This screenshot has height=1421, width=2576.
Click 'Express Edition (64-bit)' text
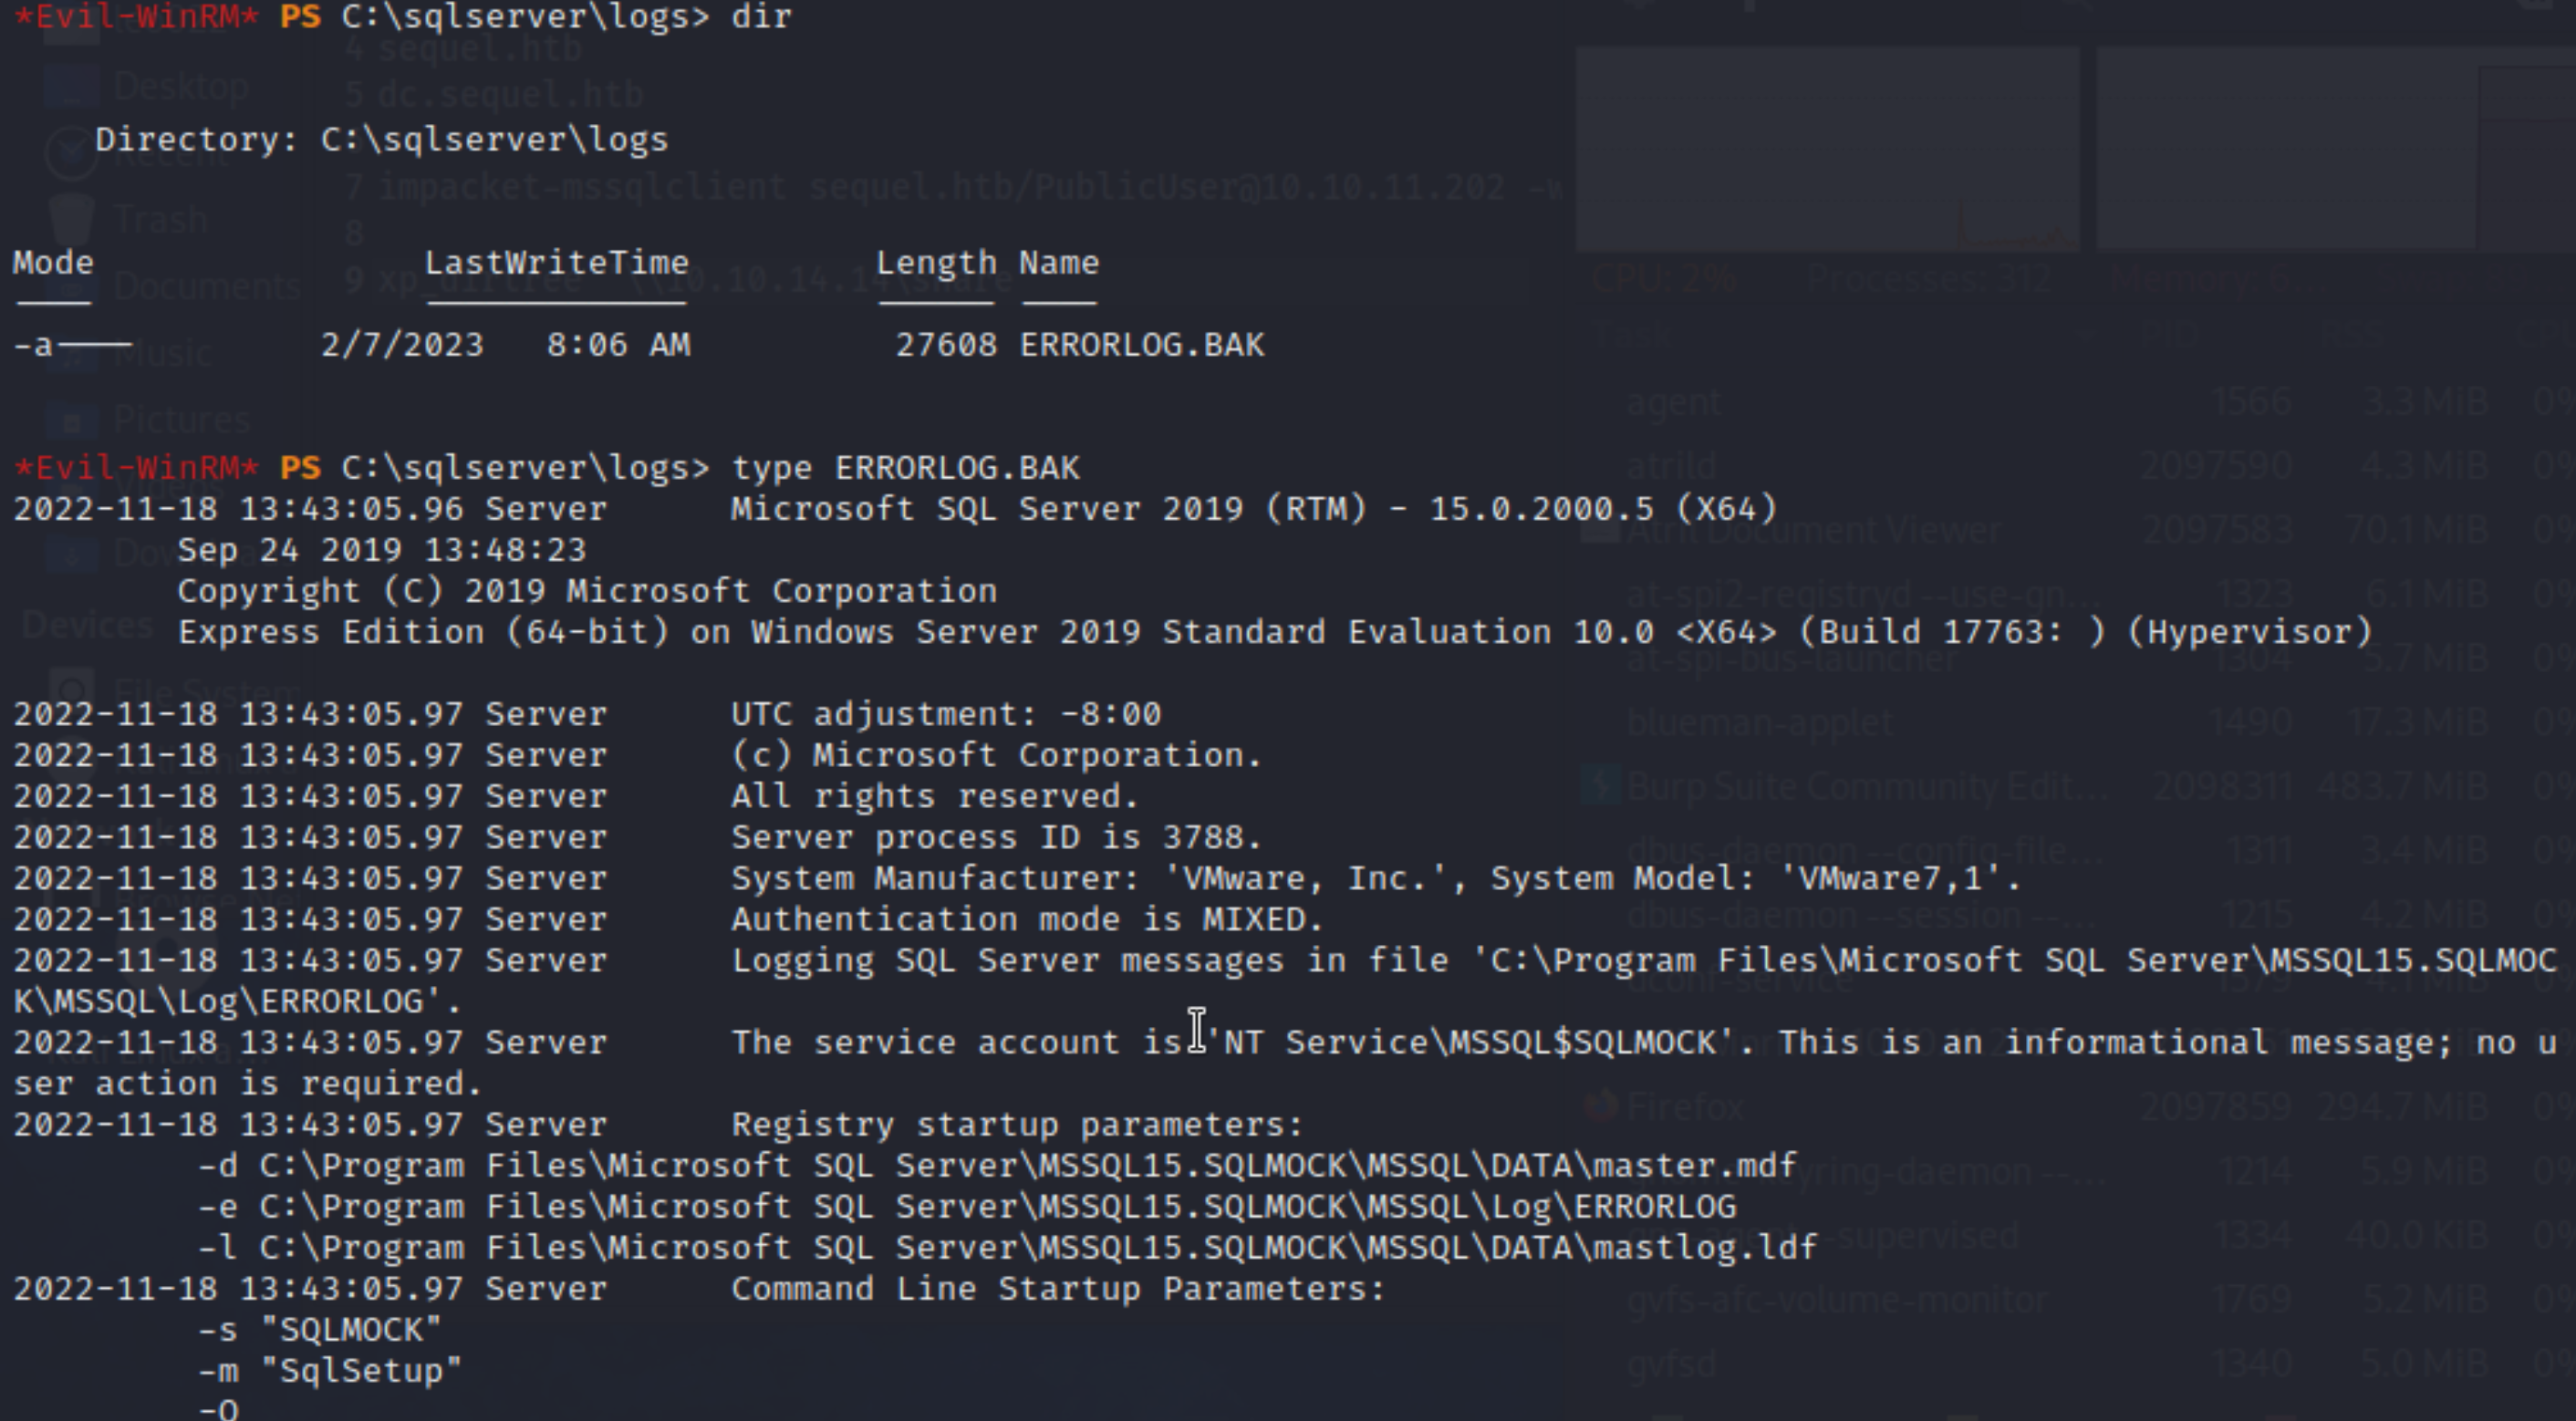pyautogui.click(x=423, y=632)
